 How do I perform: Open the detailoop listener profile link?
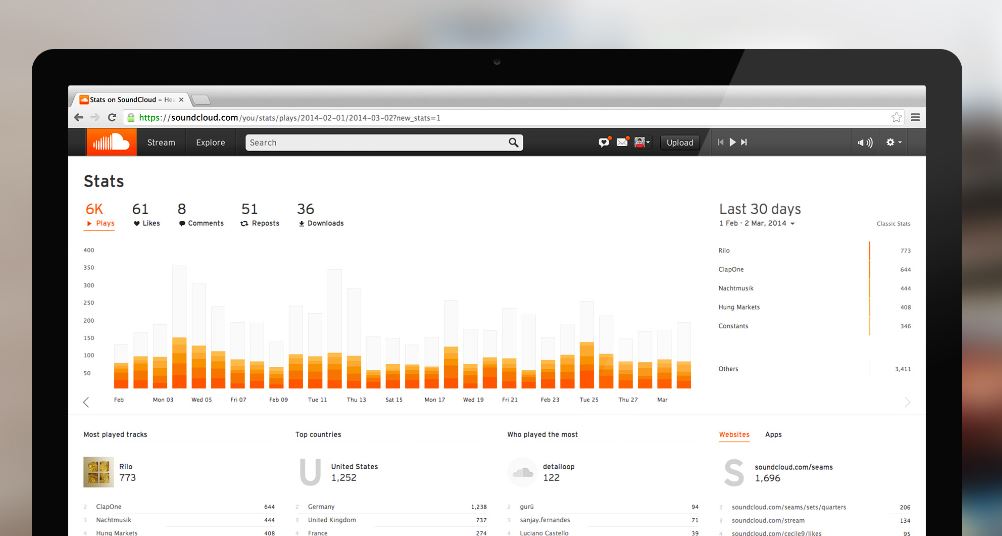coord(559,466)
